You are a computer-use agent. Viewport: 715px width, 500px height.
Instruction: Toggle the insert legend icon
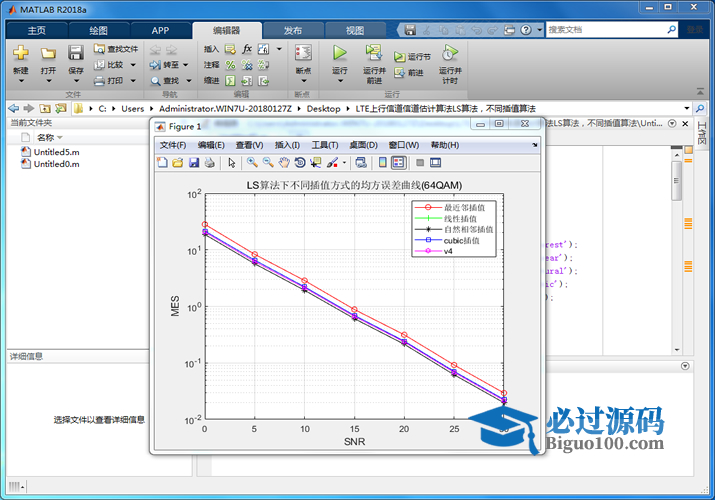(x=399, y=163)
